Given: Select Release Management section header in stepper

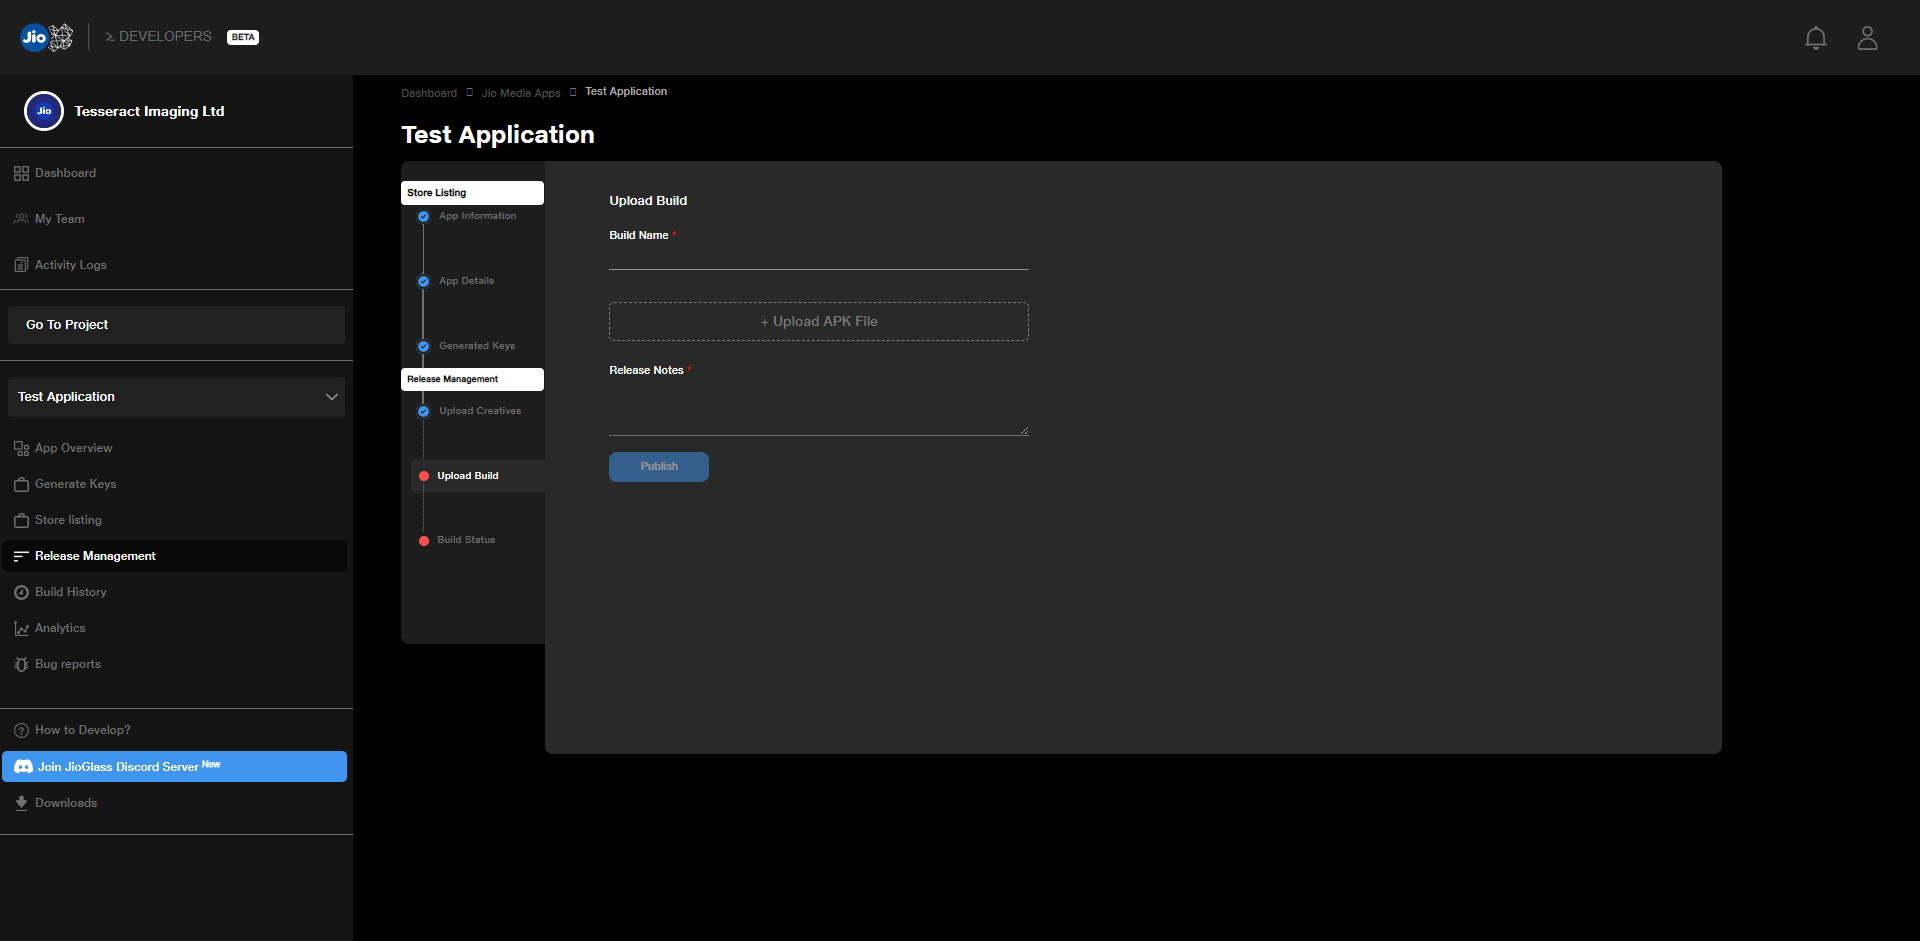Looking at the screenshot, I should pyautogui.click(x=472, y=380).
